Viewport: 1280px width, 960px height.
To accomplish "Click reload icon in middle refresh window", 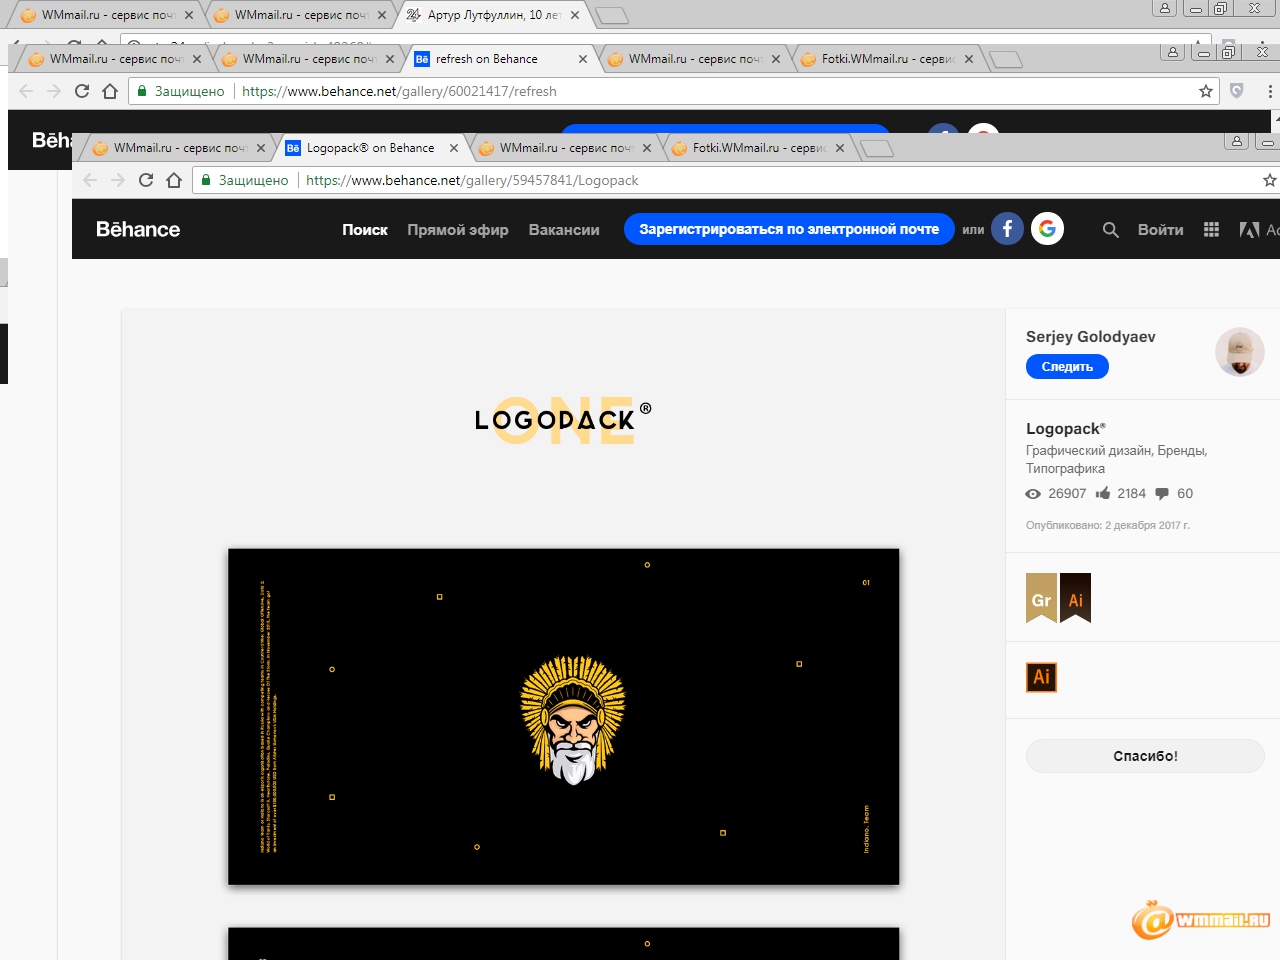I will tap(82, 91).
